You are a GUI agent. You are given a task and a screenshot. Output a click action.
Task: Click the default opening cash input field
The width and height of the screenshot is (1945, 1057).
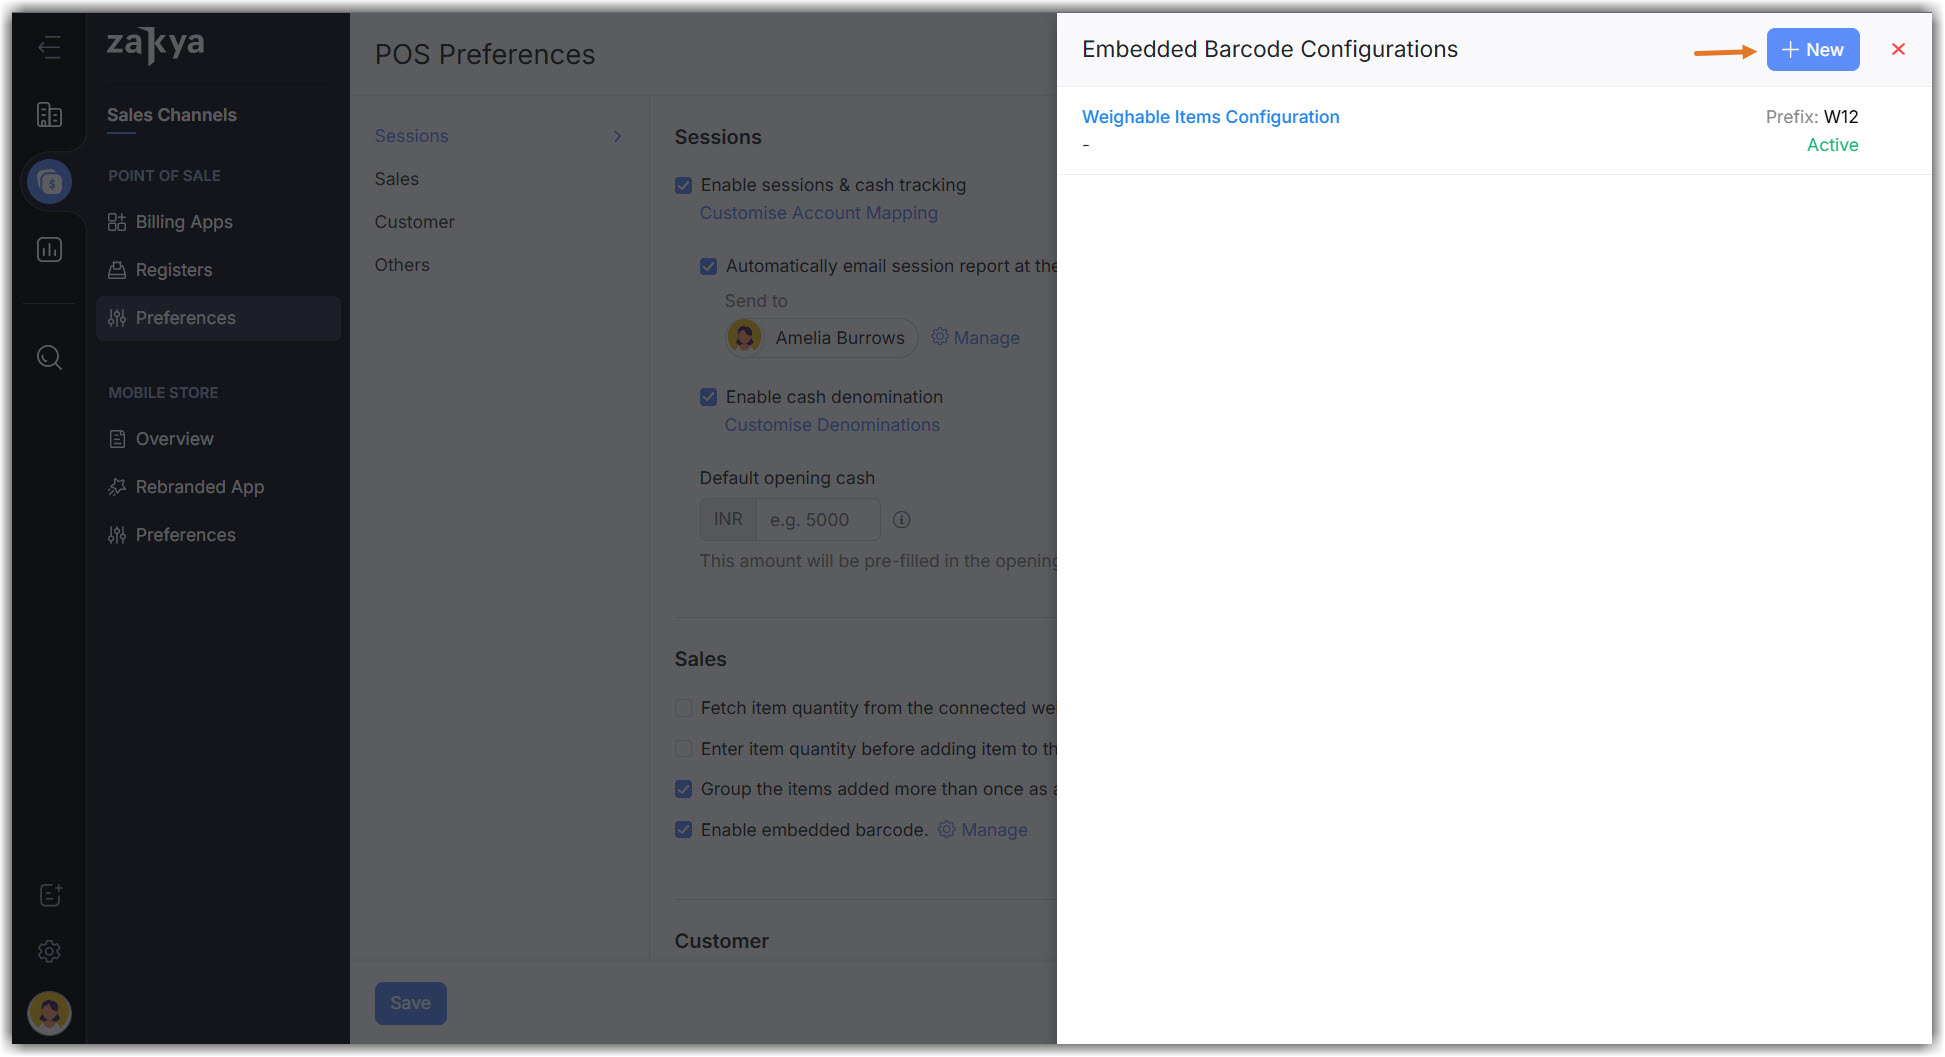(817, 520)
